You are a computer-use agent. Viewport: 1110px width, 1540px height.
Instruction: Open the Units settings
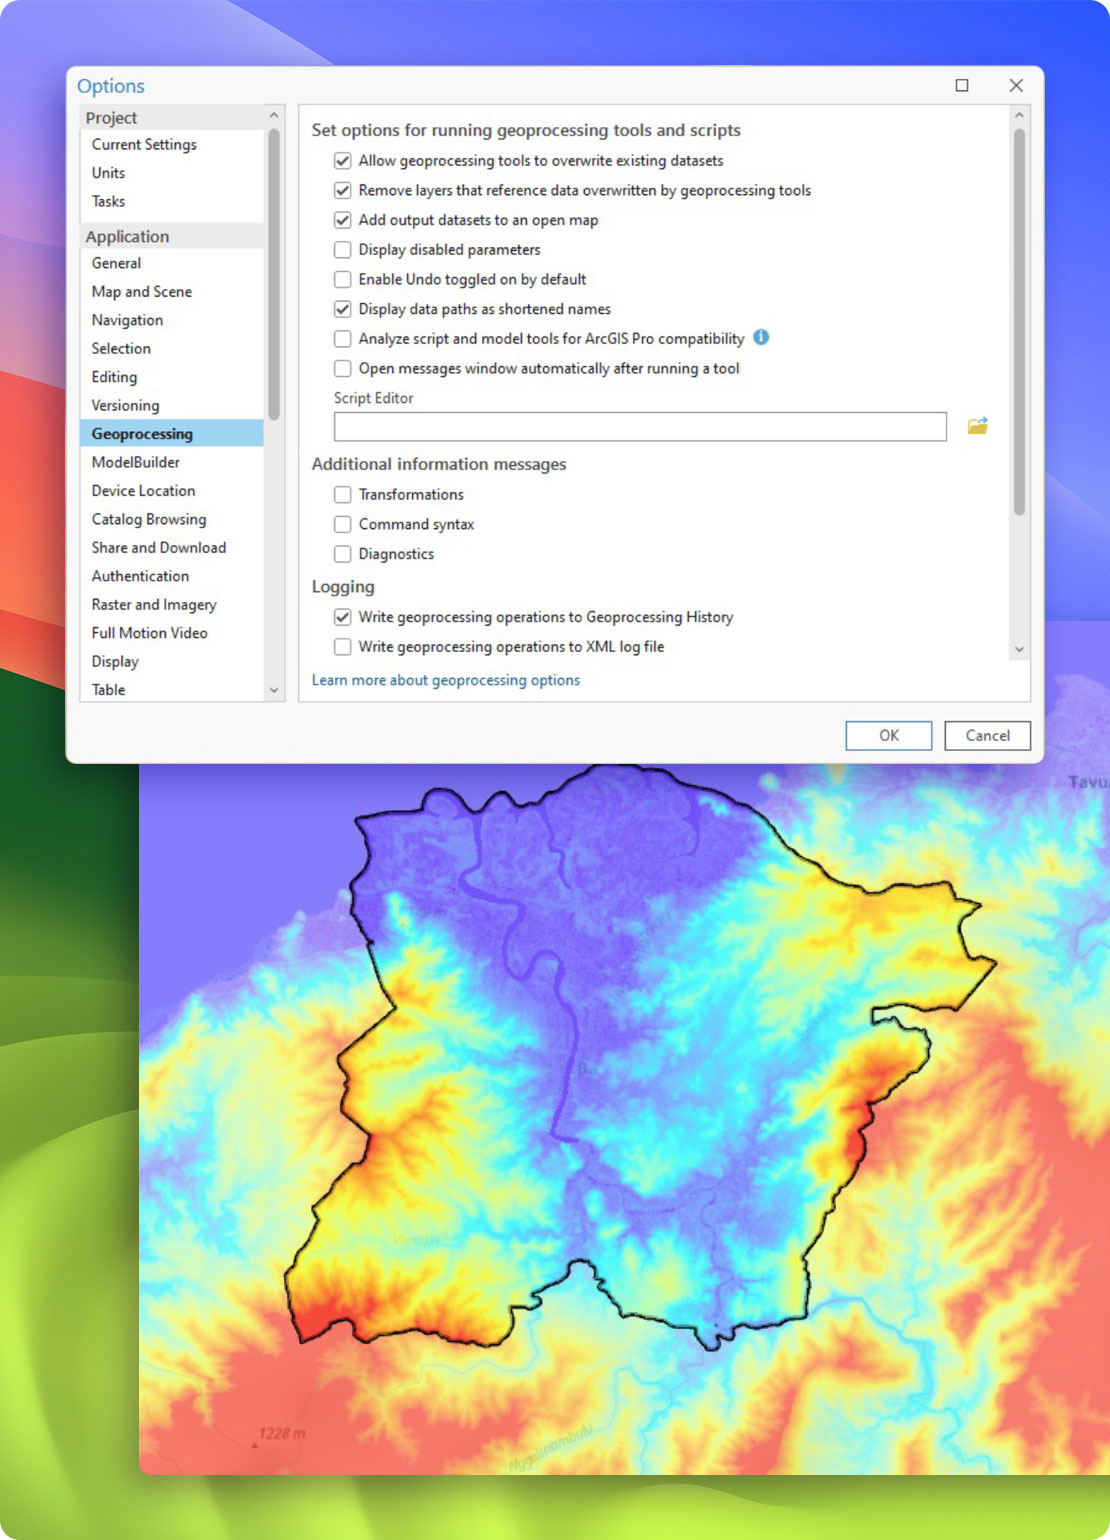[107, 172]
